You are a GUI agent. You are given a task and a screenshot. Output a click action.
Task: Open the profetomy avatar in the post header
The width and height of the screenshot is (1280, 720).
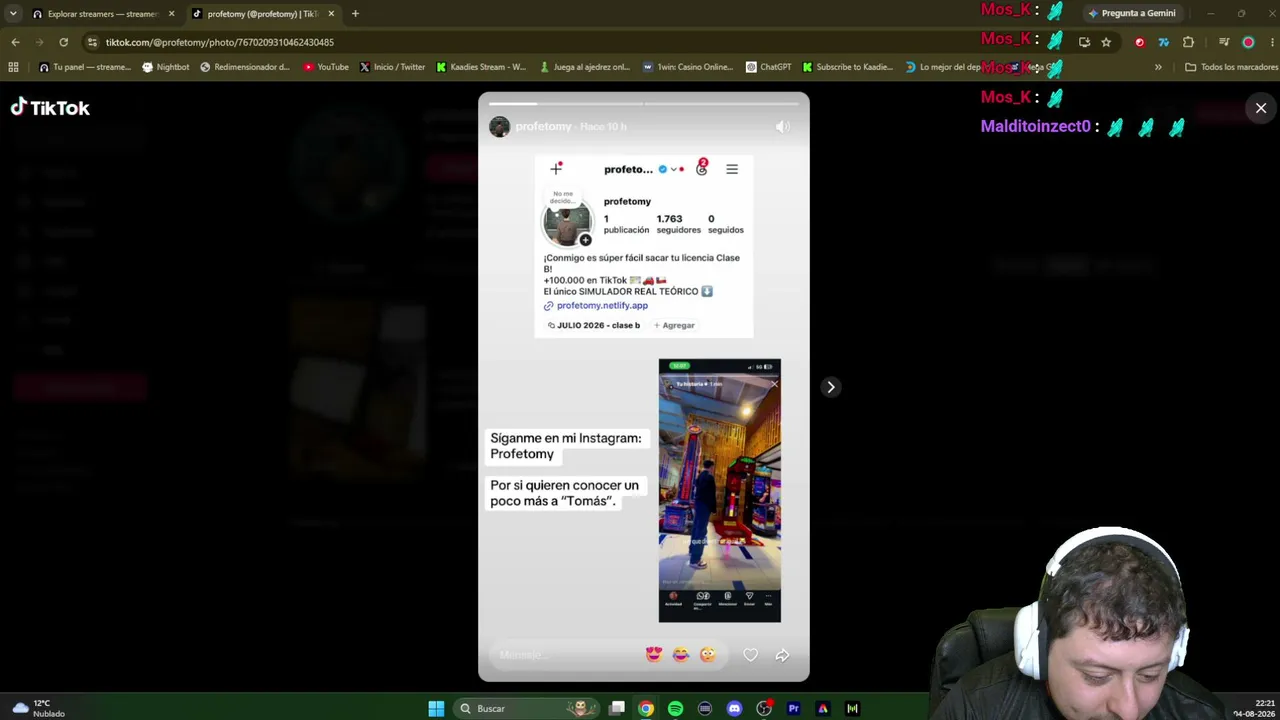point(499,126)
